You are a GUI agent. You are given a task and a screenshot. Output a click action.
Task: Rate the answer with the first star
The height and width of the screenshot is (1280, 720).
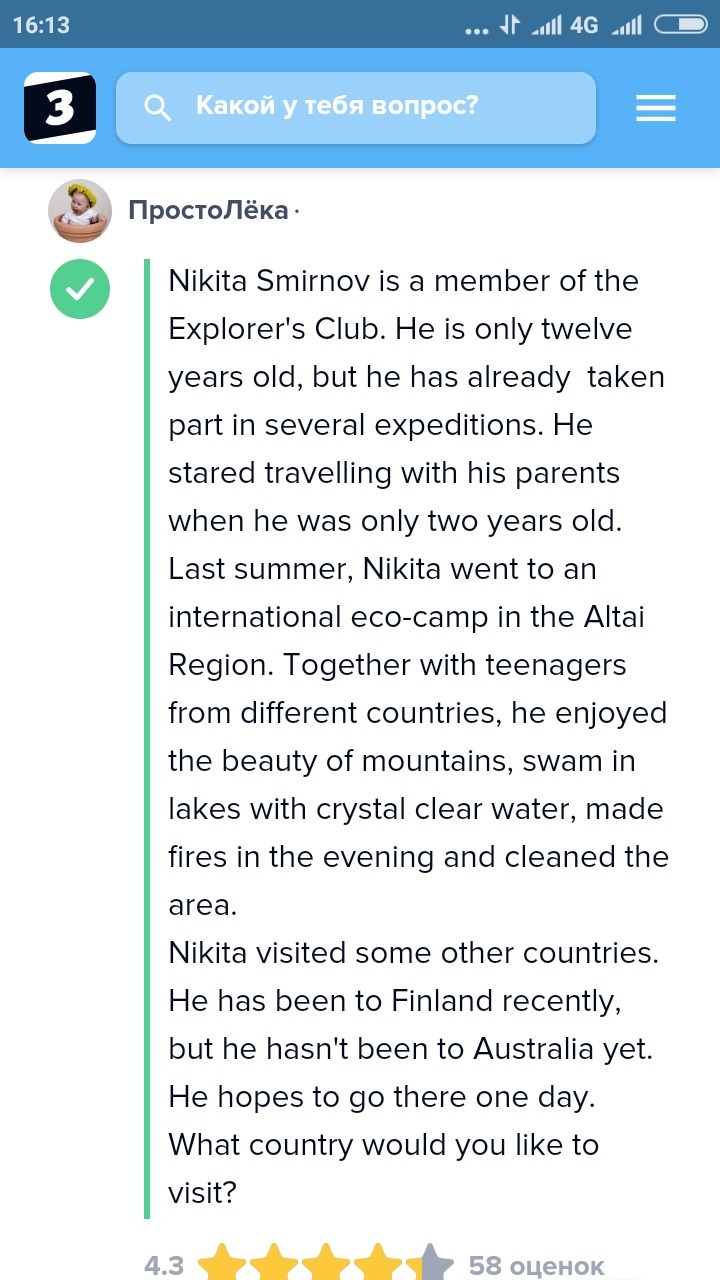click(222, 1264)
